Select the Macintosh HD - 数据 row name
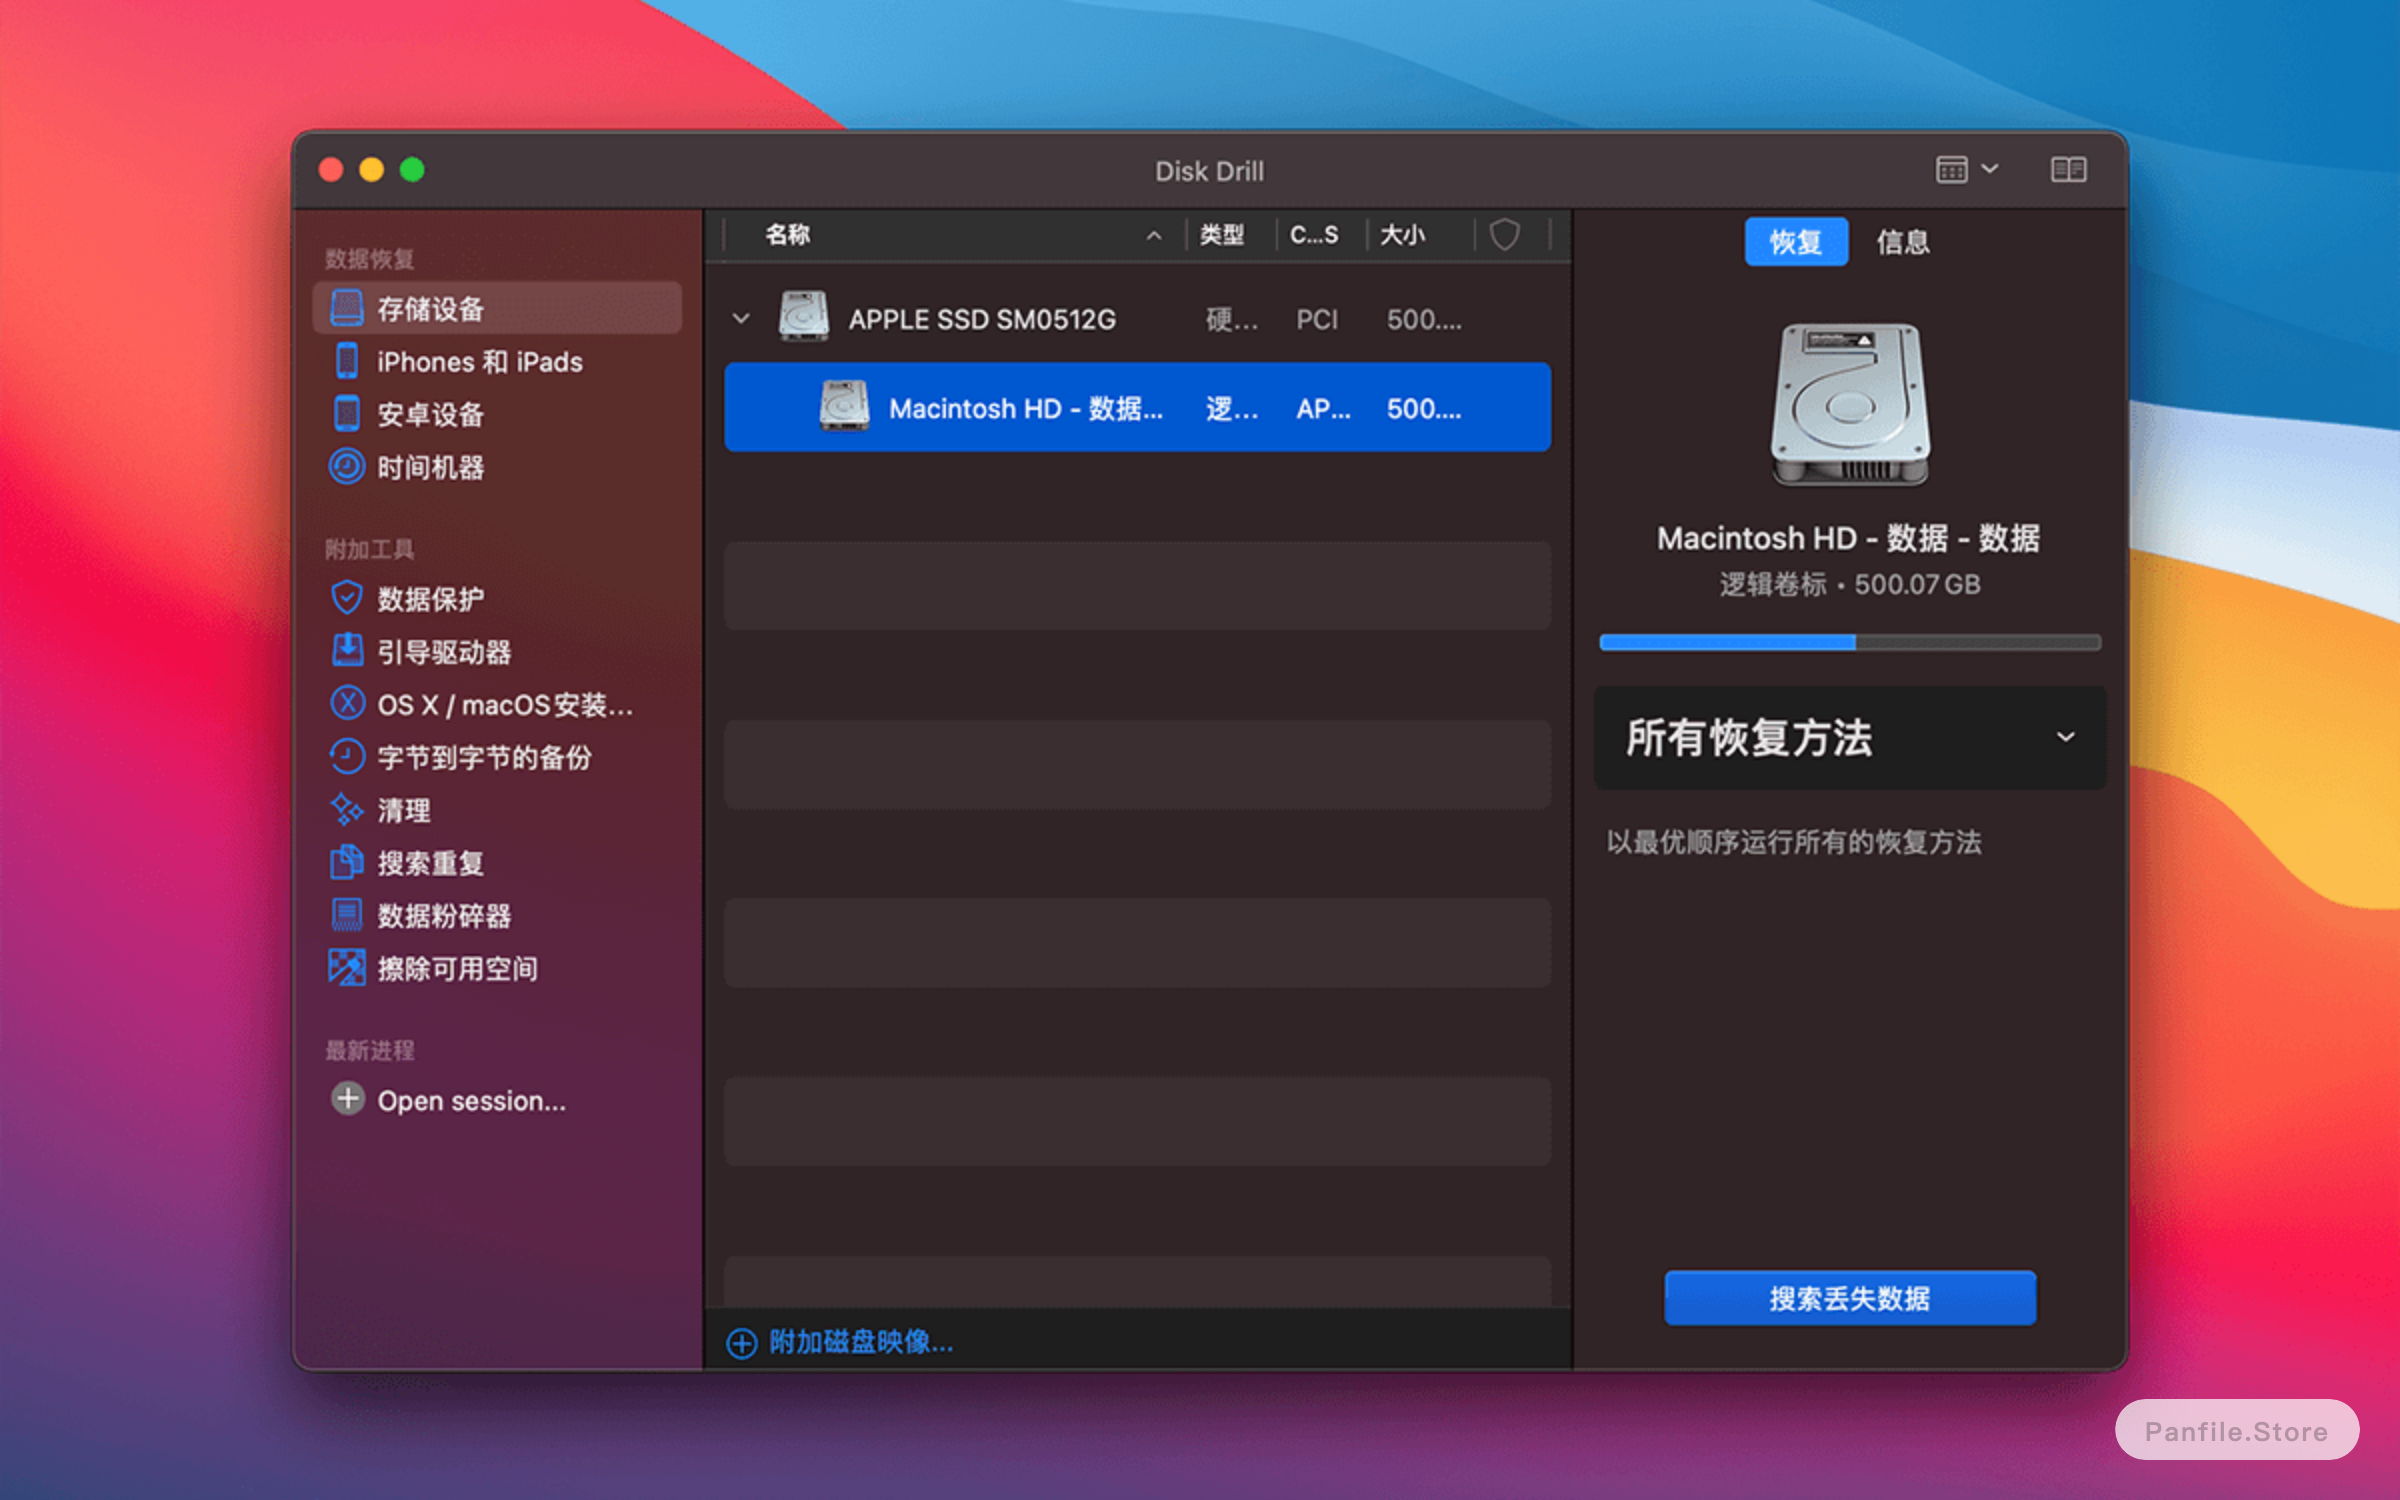This screenshot has width=2400, height=1500. coord(1026,408)
